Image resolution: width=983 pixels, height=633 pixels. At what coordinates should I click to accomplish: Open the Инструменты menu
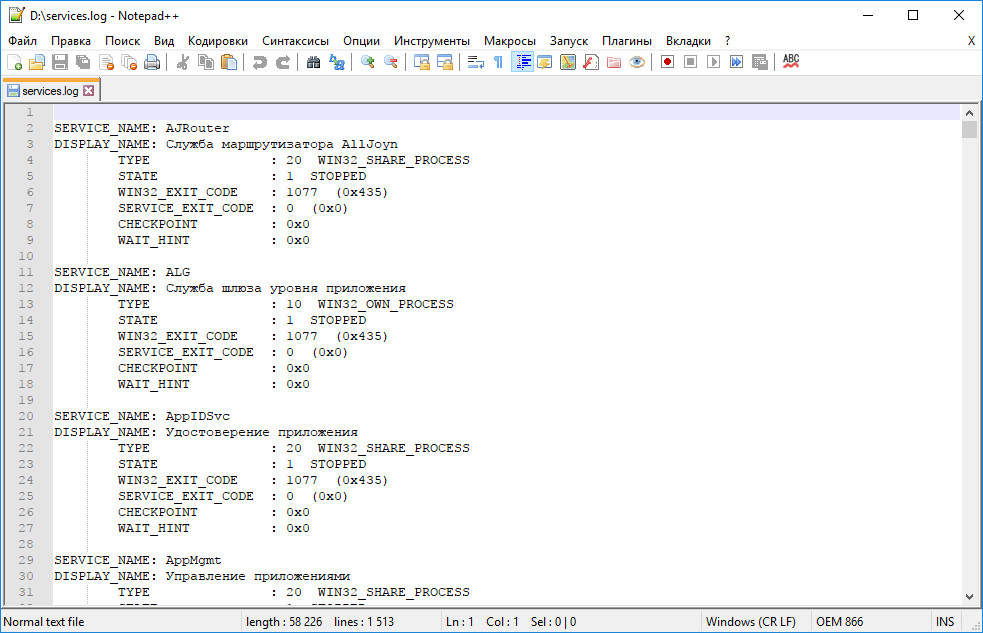click(432, 41)
